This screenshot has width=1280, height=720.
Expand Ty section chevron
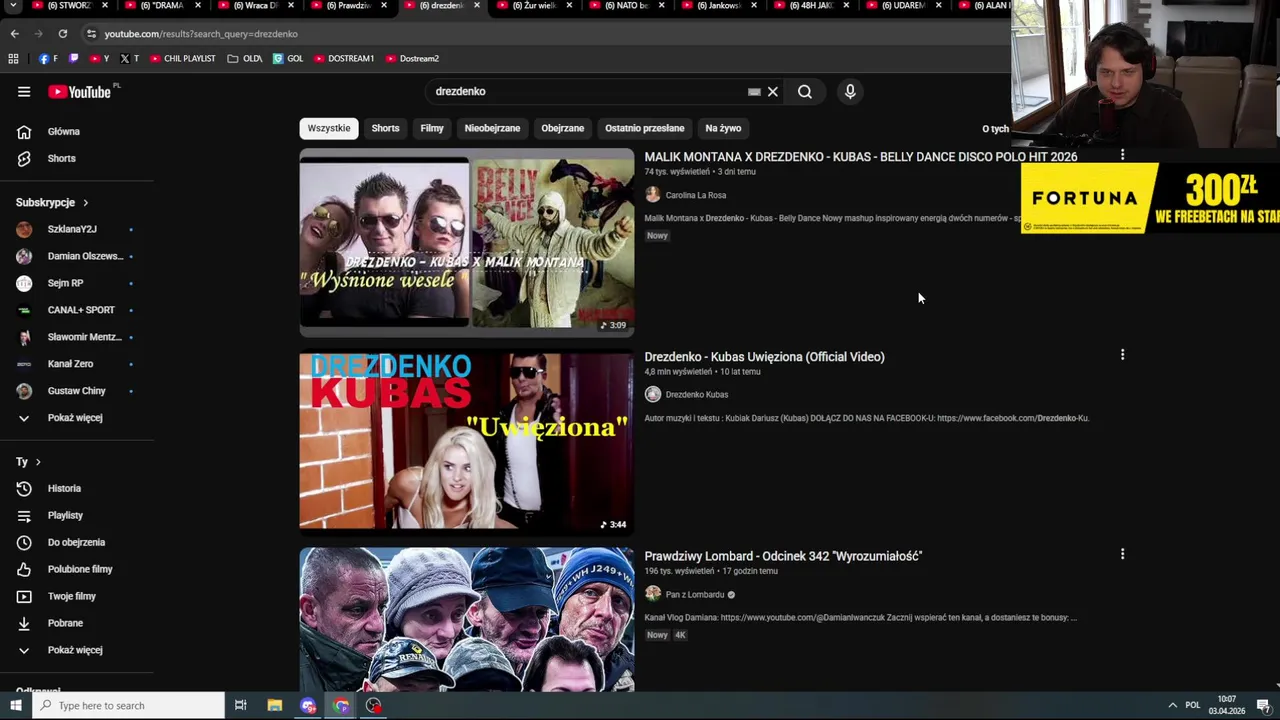[x=38, y=462]
